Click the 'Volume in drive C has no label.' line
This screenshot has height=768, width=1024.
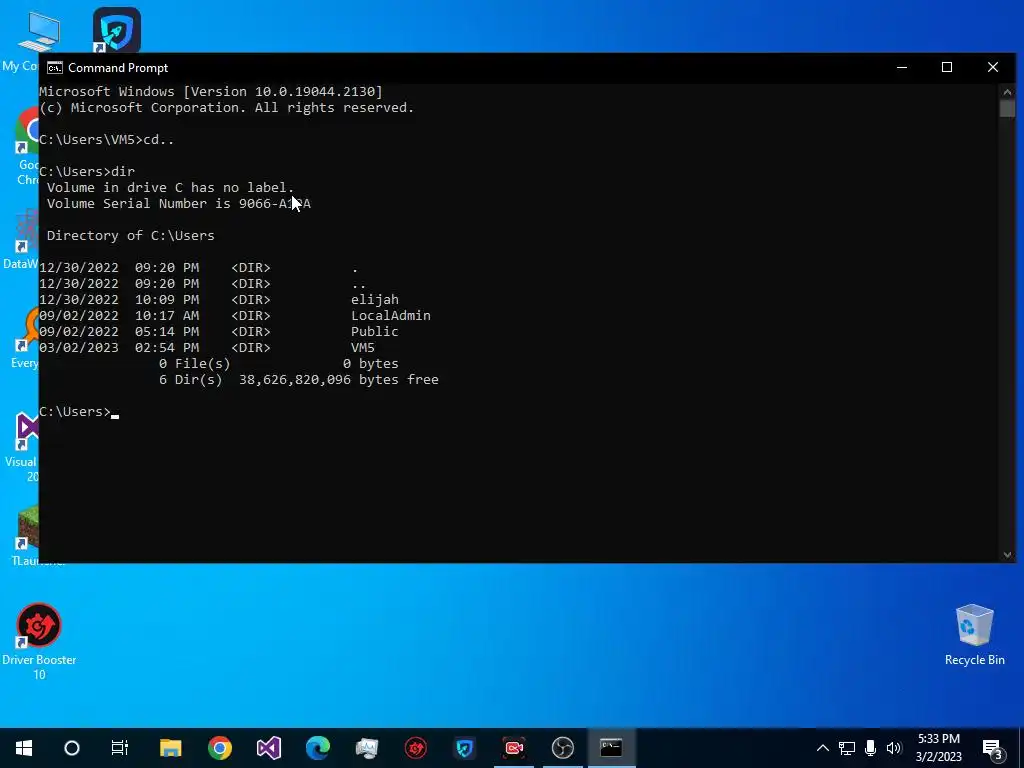coord(170,188)
